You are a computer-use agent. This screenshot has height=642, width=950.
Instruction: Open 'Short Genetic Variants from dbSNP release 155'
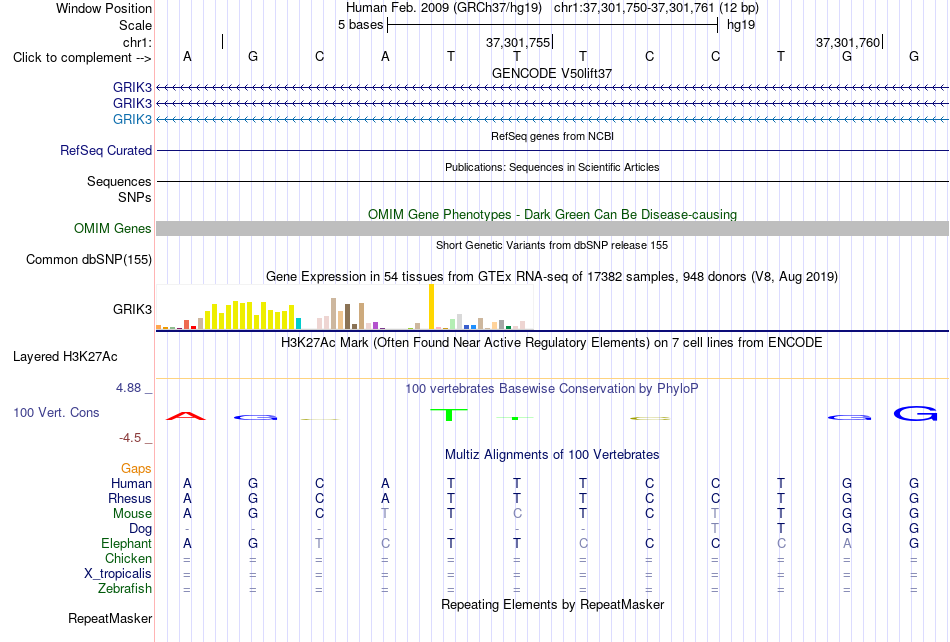tap(552, 245)
